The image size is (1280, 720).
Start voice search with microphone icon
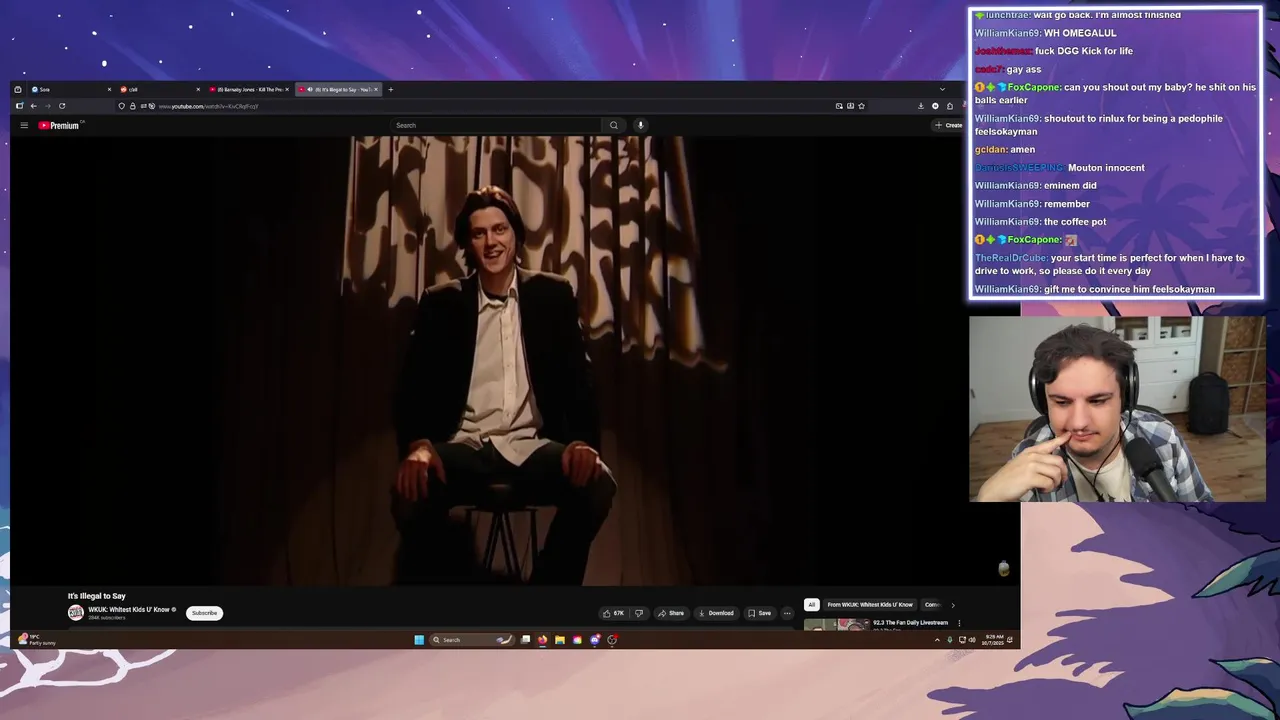click(x=640, y=125)
